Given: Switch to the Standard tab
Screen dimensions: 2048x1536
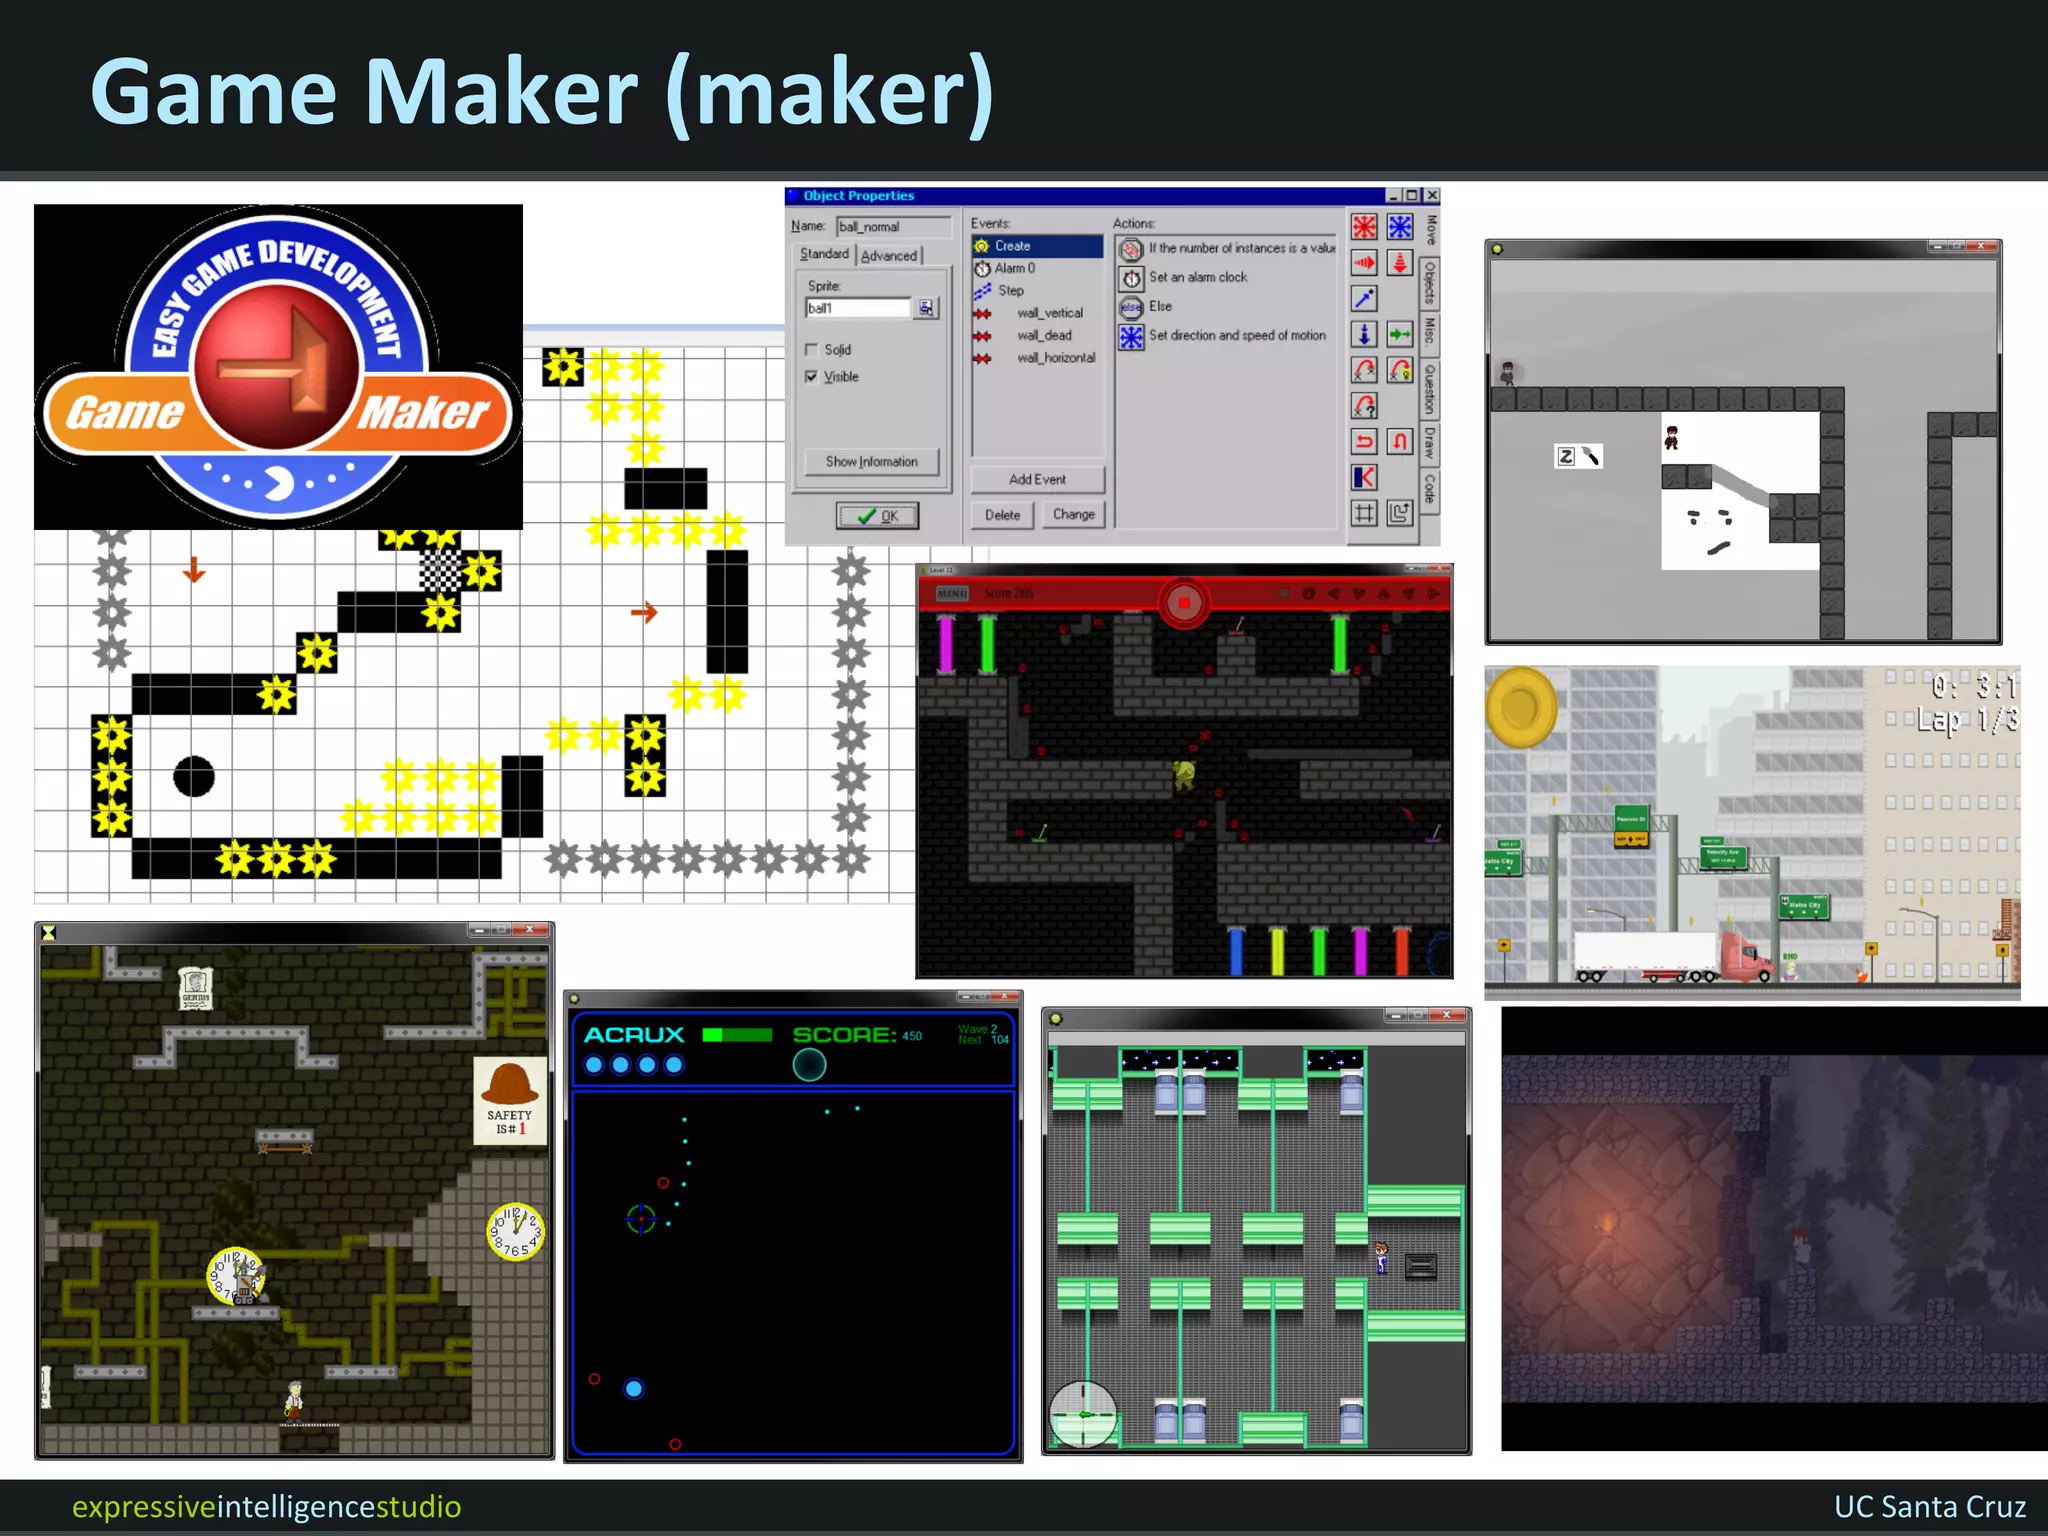Looking at the screenshot, I should coord(824,255).
